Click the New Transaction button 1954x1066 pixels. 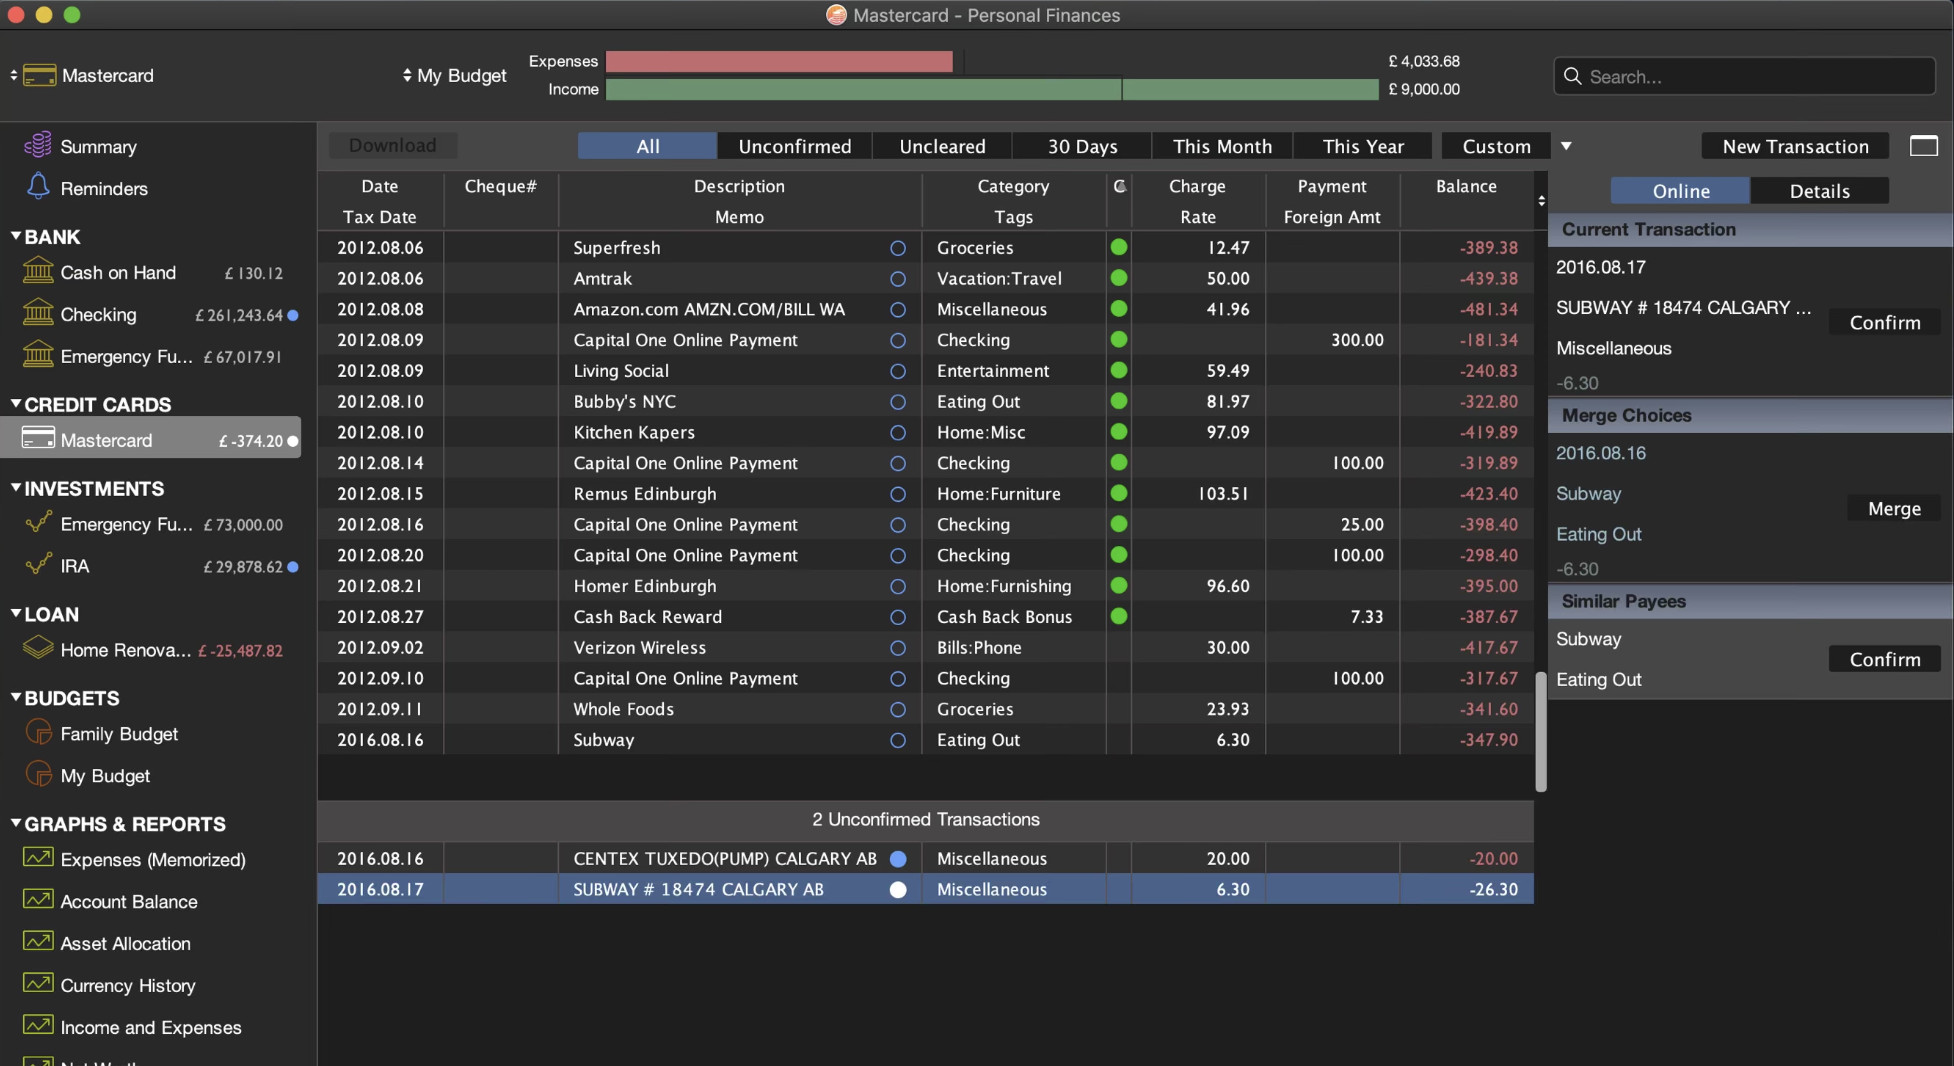pyautogui.click(x=1794, y=146)
